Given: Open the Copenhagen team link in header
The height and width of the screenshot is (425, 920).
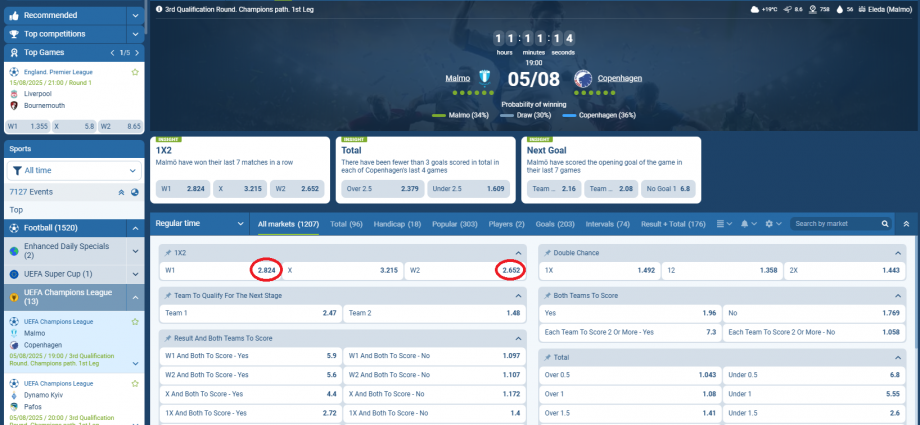Looking at the screenshot, I should click(x=620, y=78).
